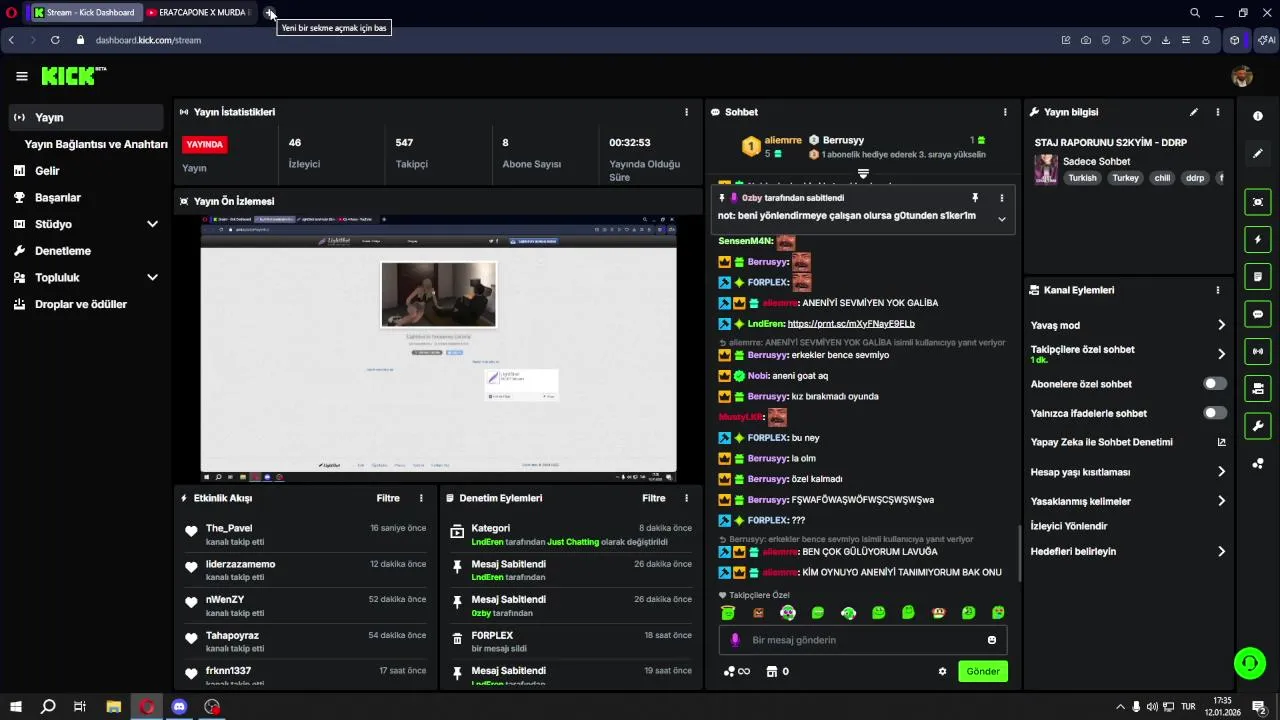Toggle the notes panel icon in right rail
The width and height of the screenshot is (1280, 720).
tap(1258, 276)
